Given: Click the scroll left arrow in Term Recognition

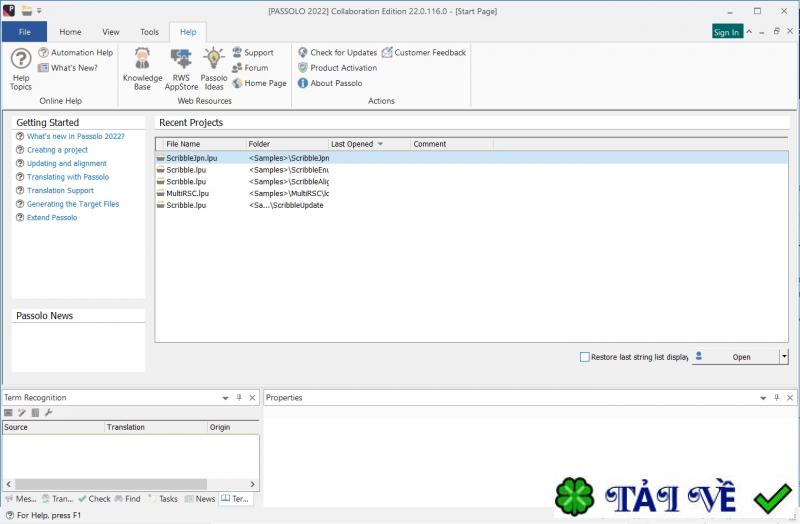Looking at the screenshot, I should [8, 484].
